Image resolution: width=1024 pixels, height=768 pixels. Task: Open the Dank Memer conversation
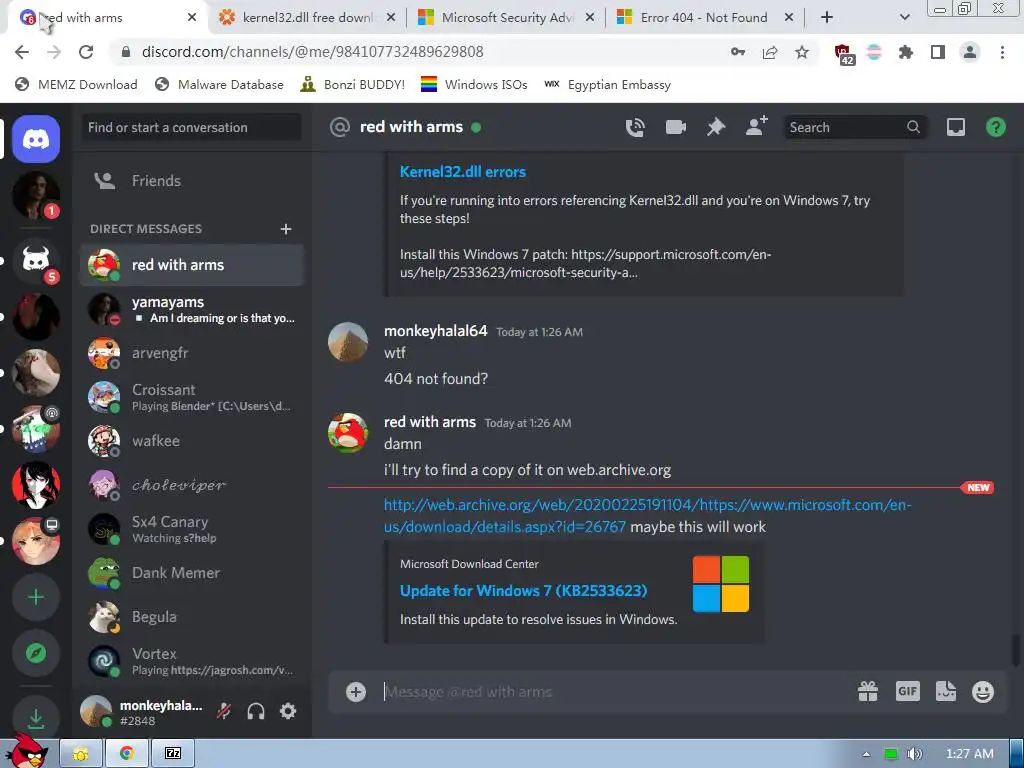click(192, 573)
